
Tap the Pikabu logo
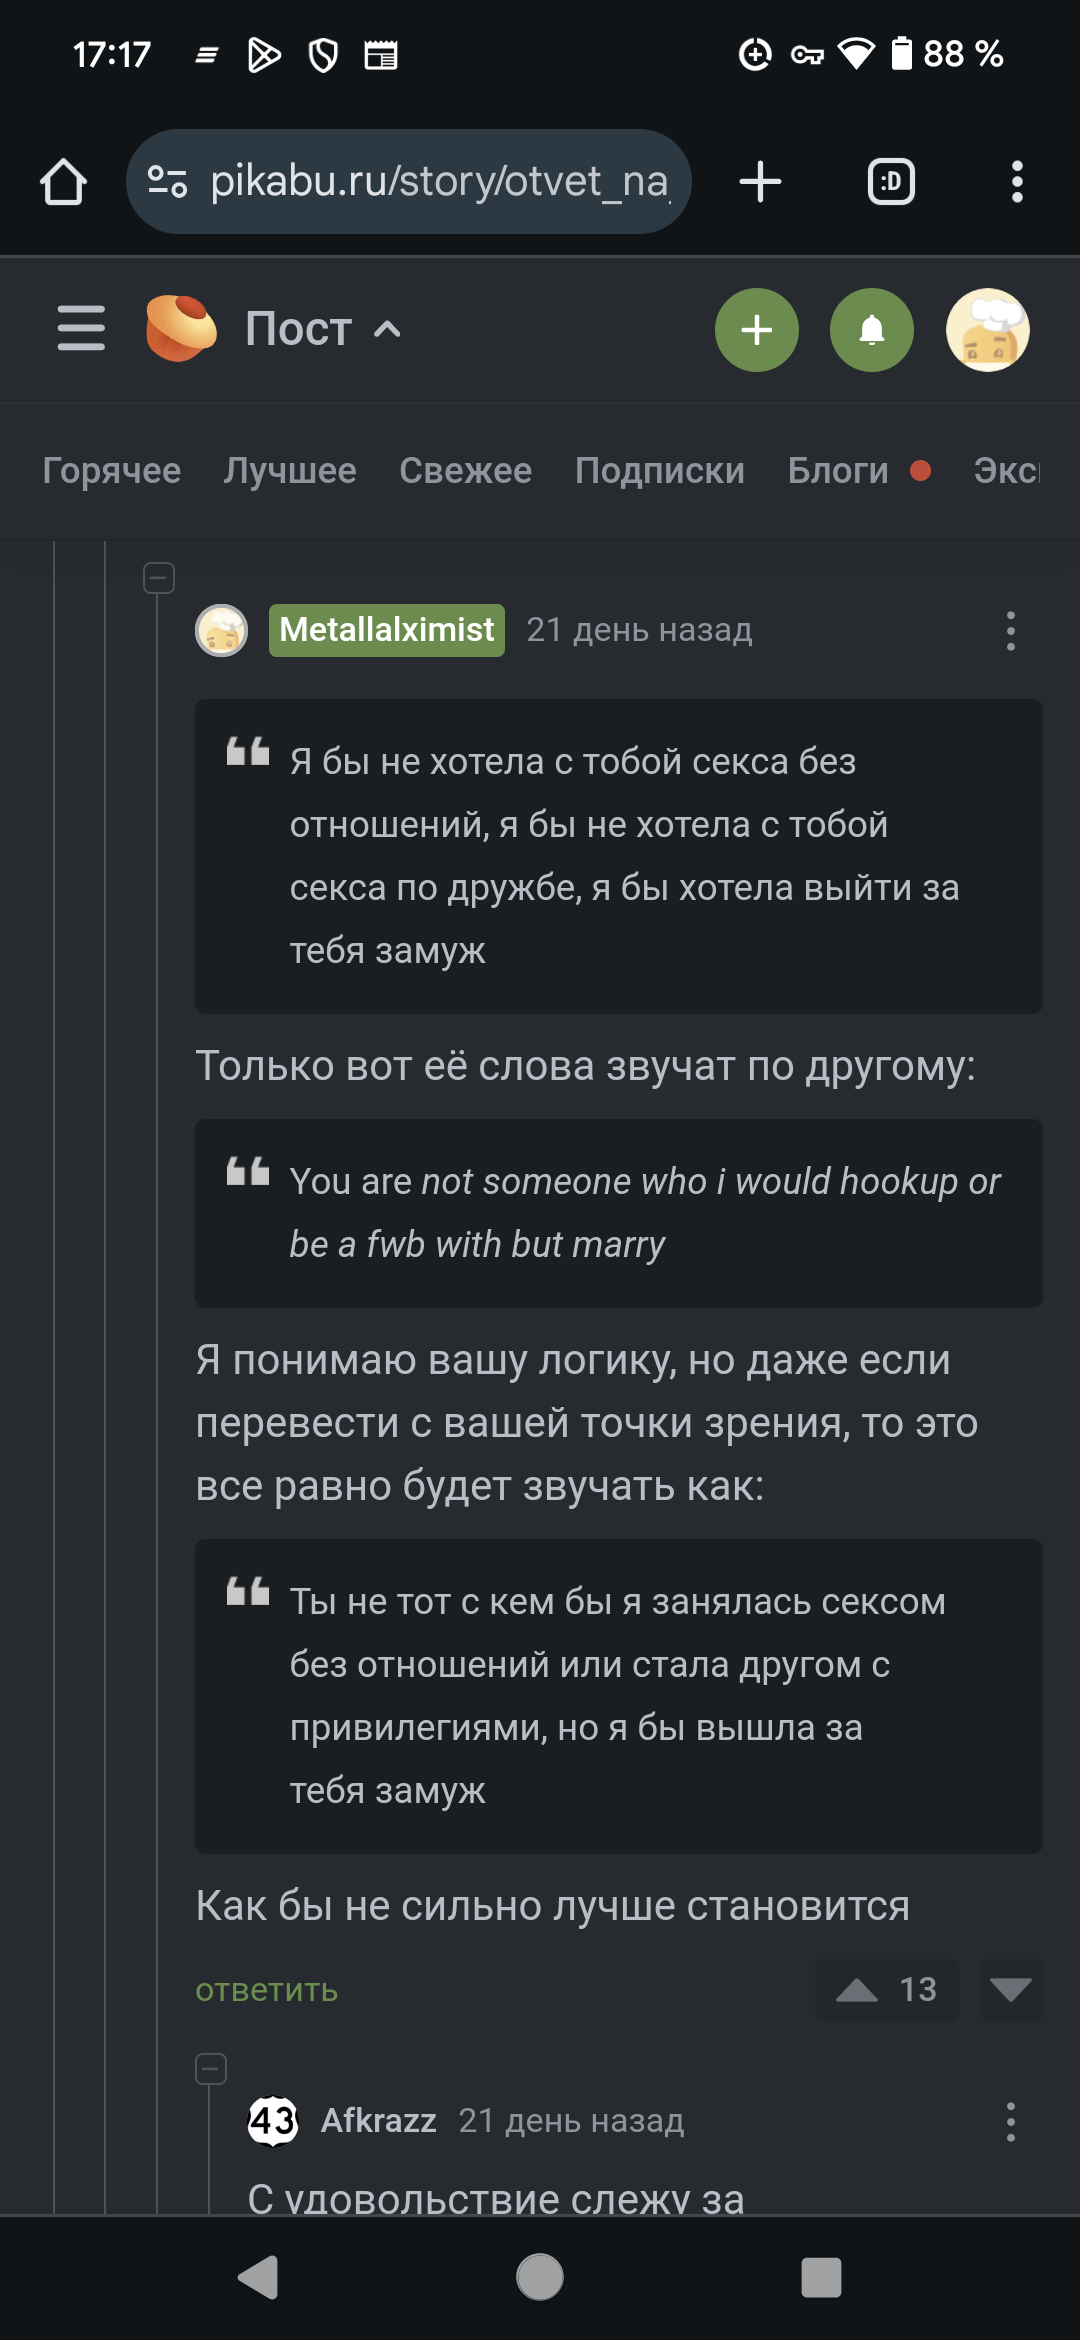(180, 329)
